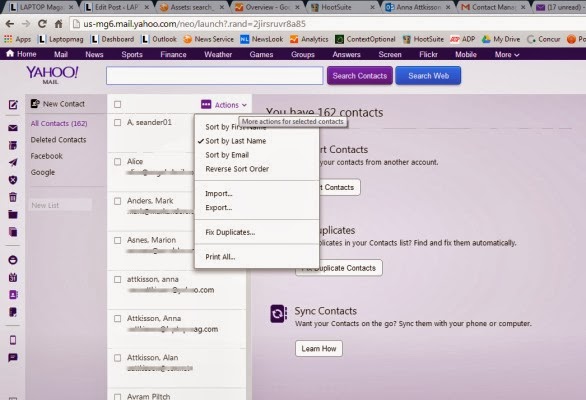The width and height of the screenshot is (586, 400).
Task: Open All Contacts (162) list
Action: 59,123
